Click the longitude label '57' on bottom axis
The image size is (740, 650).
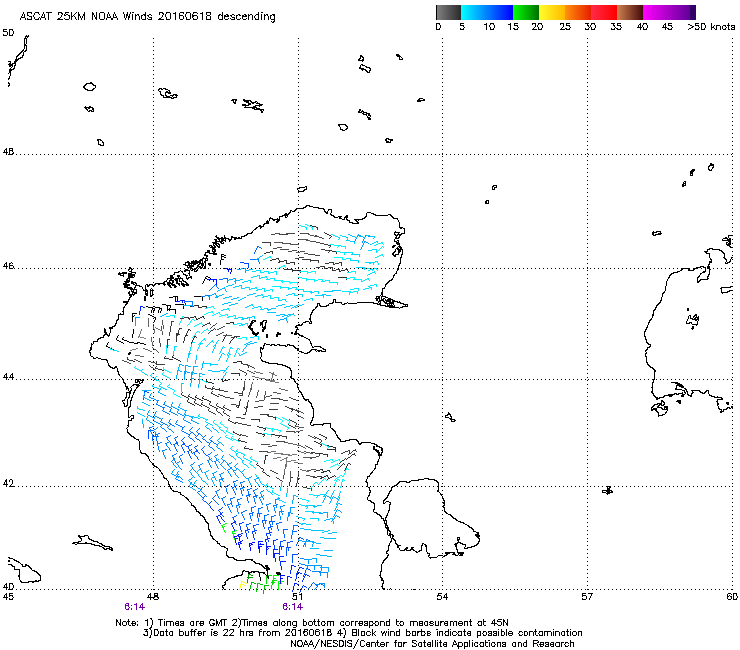click(x=587, y=597)
